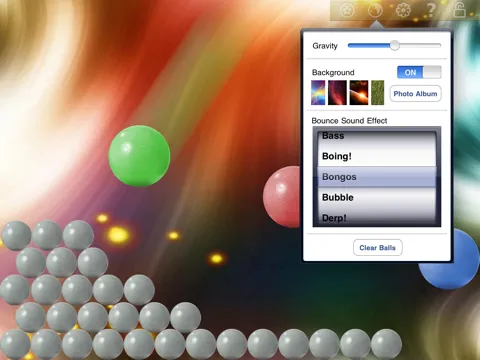Tap the red ball beside the panel
This screenshot has height=360, width=480.
(283, 197)
